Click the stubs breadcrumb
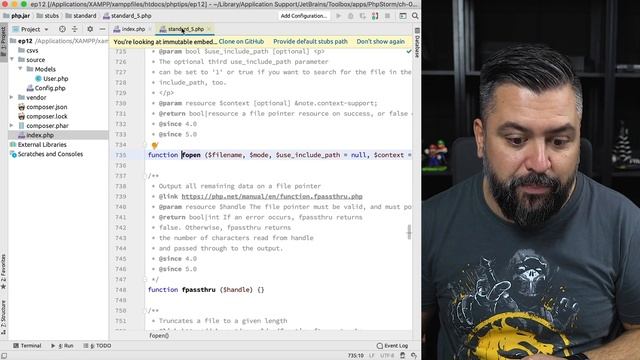640x360 pixels. (x=47, y=16)
